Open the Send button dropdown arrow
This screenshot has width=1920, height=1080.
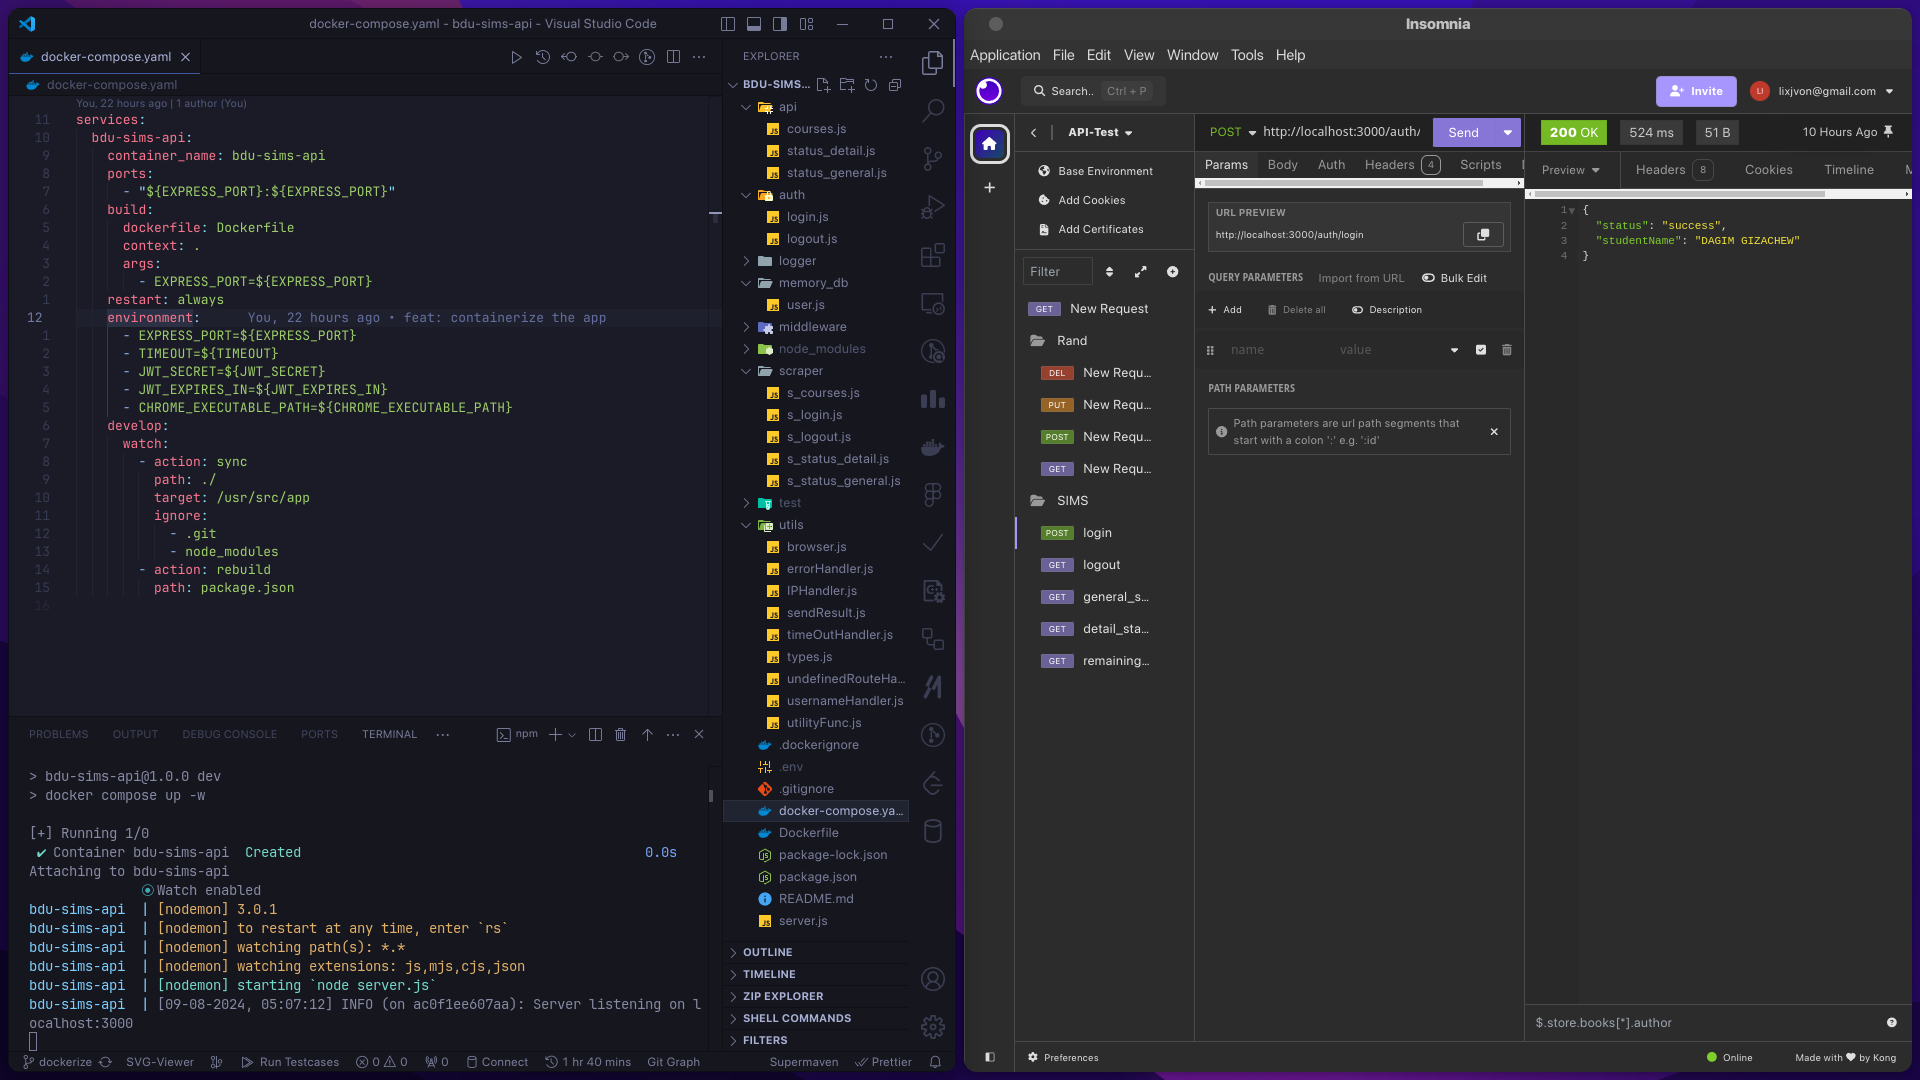tap(1507, 132)
